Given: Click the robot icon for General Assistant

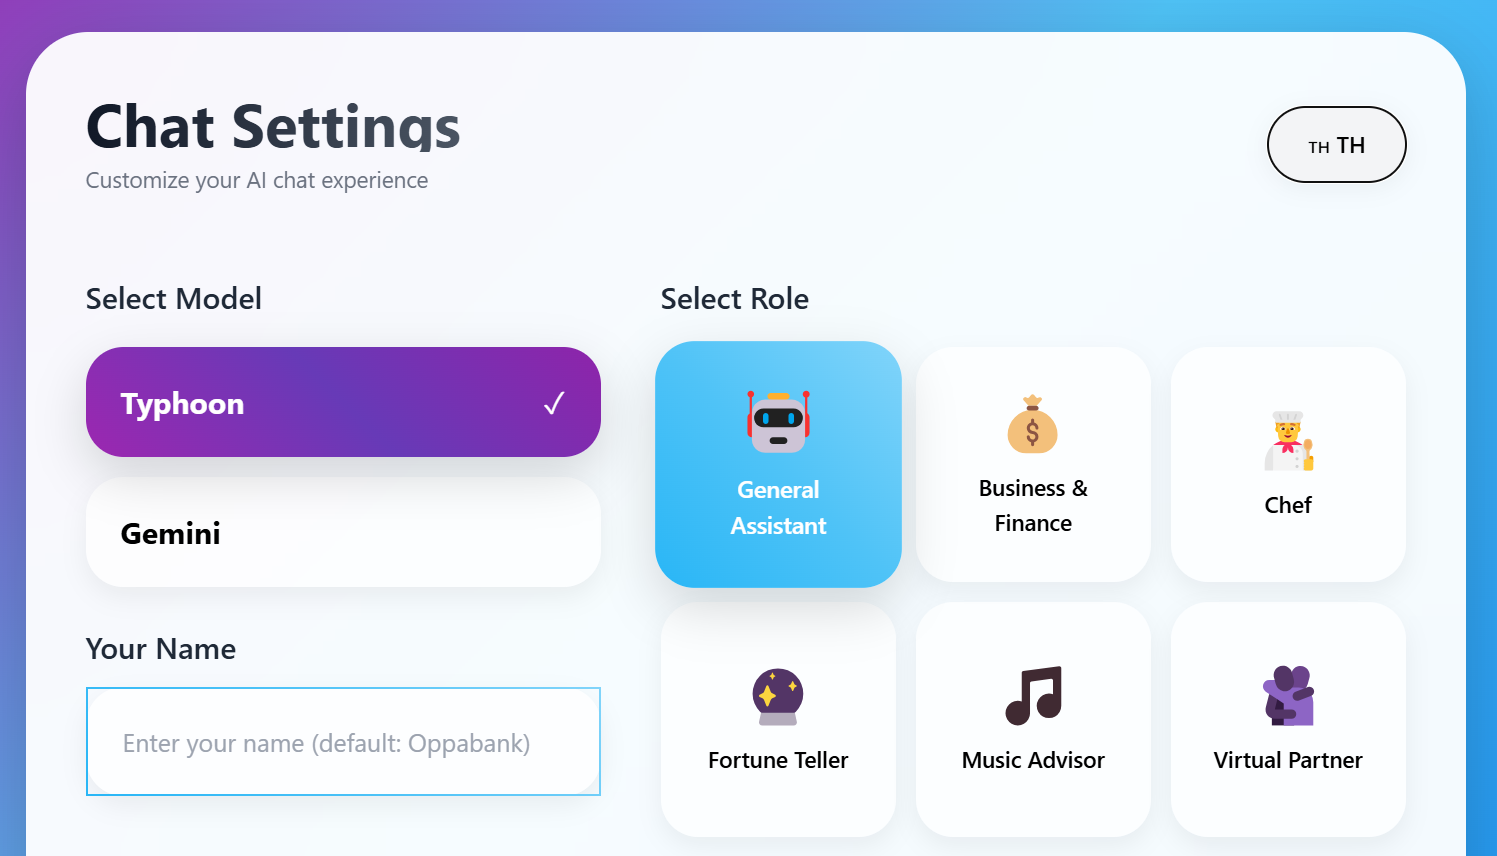Looking at the screenshot, I should click(778, 422).
